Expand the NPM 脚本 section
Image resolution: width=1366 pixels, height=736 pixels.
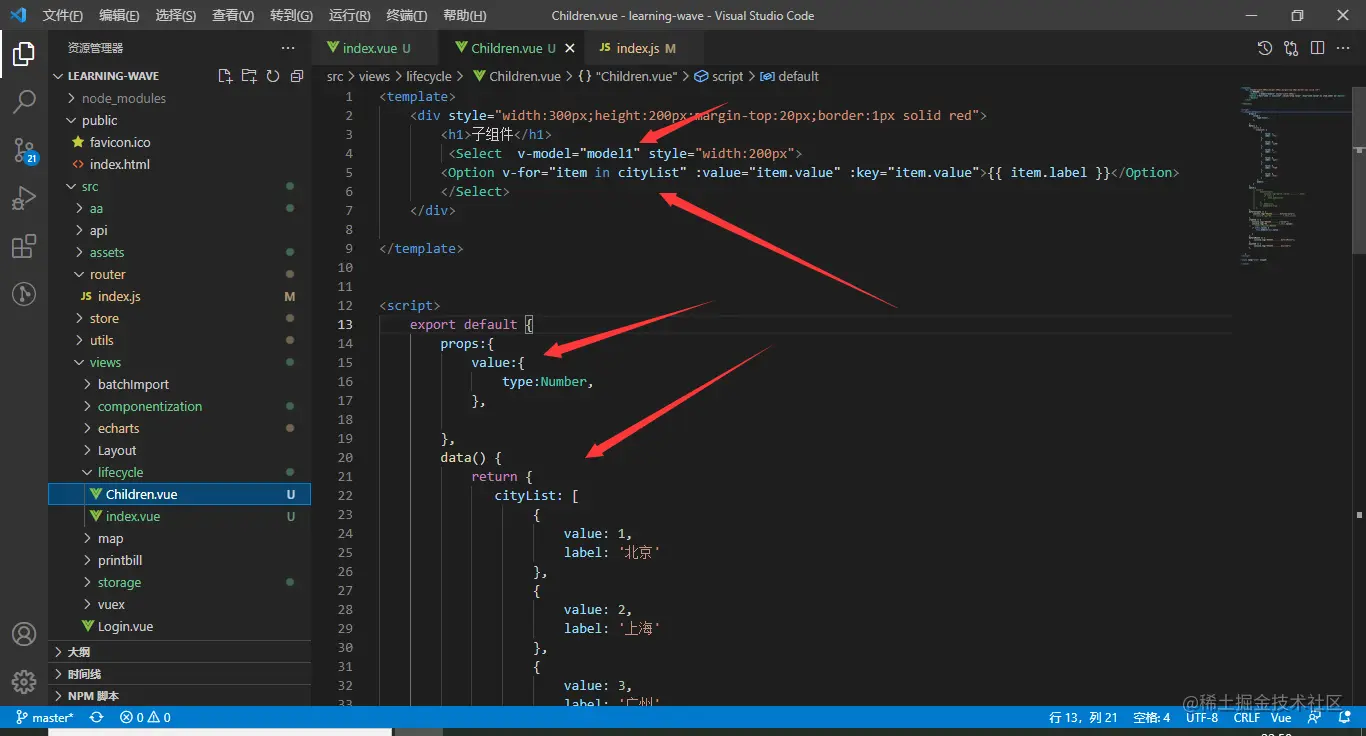point(179,695)
